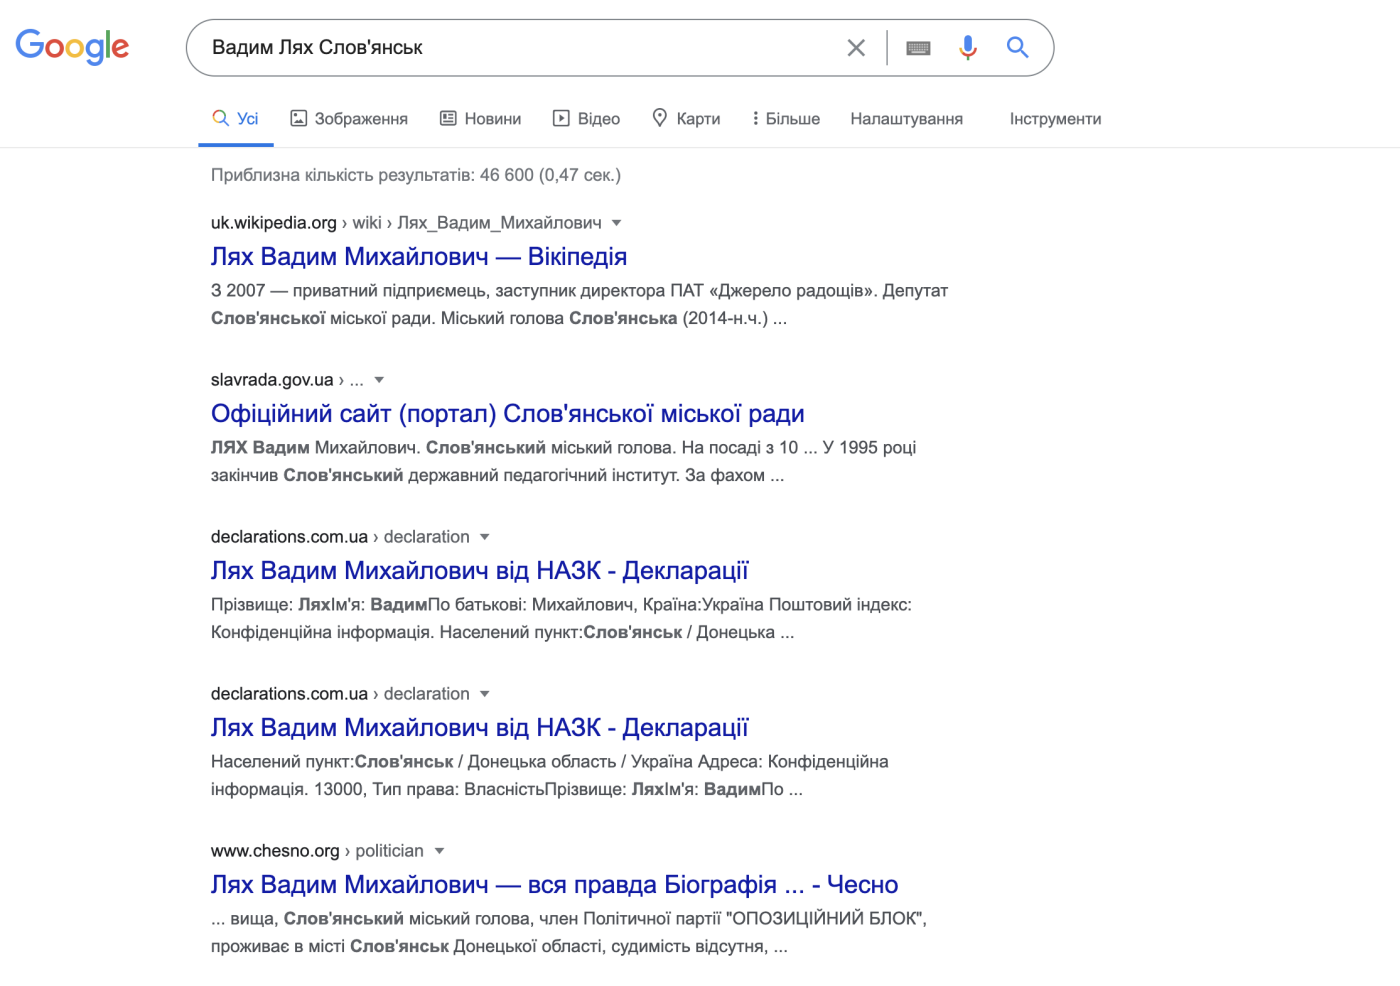Expand the slavrada.gov.ua result dropdown arrow
The image size is (1400, 986).
[x=379, y=379]
